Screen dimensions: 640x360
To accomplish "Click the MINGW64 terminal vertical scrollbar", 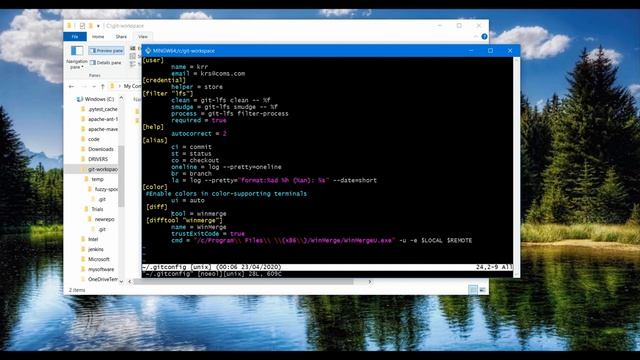I will pyautogui.click(x=516, y=167).
